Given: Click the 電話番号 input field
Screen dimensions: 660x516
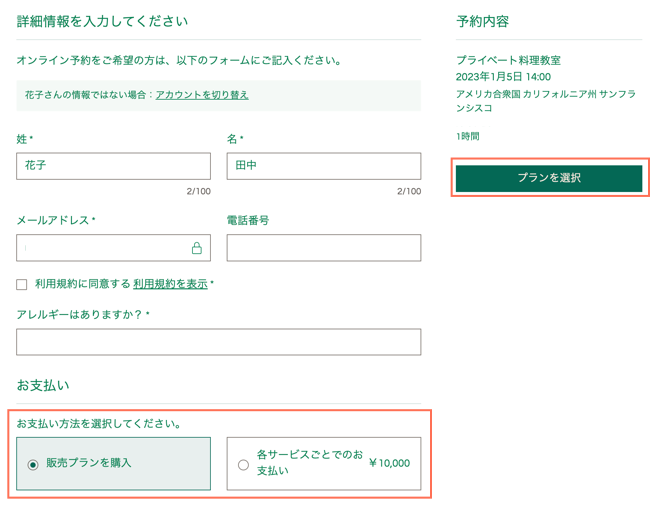Looking at the screenshot, I should [x=324, y=248].
